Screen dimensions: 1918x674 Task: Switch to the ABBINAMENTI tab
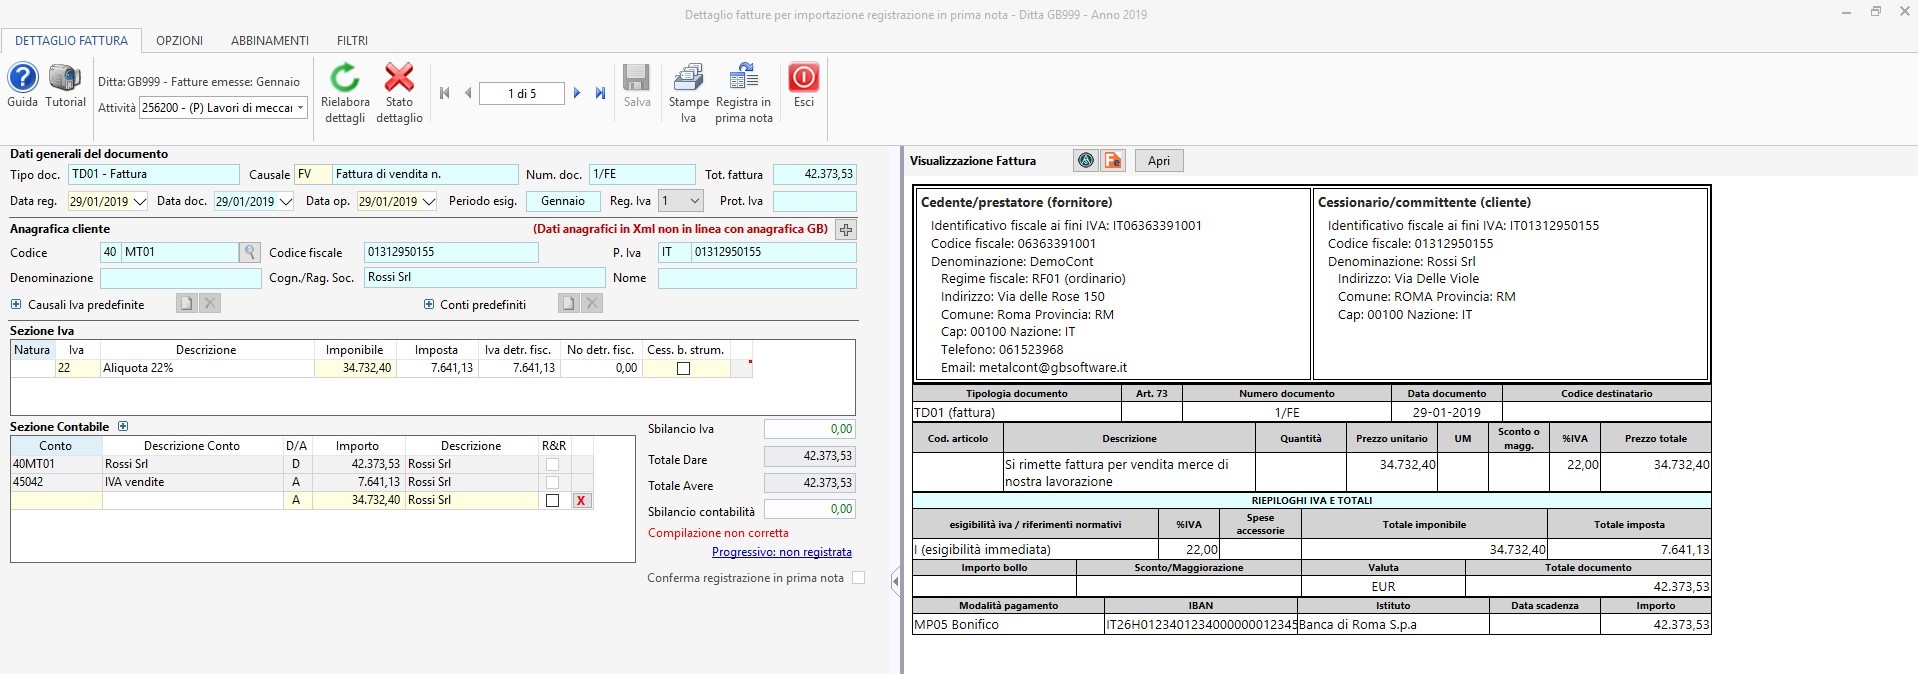pos(269,41)
